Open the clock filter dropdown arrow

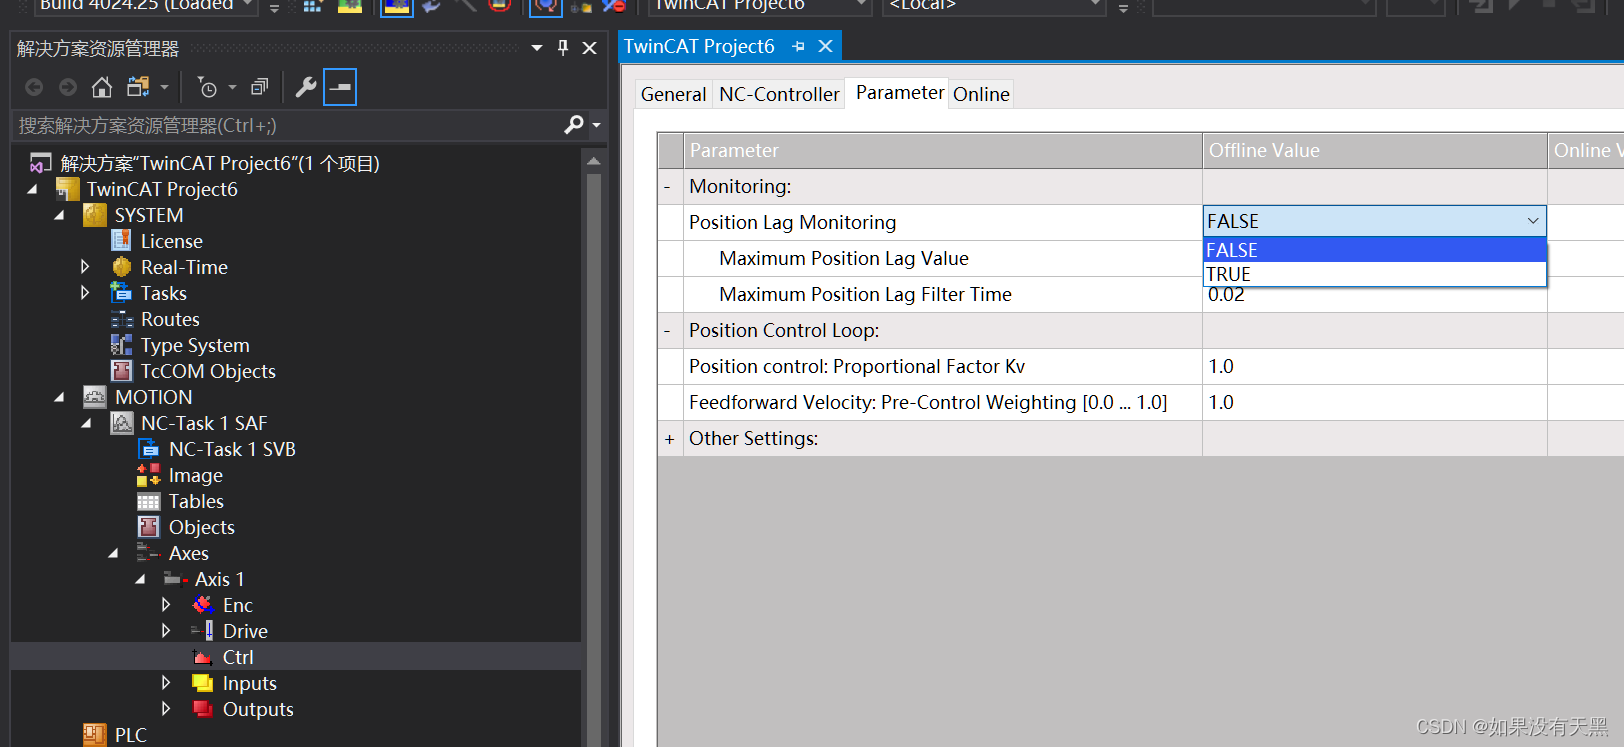point(232,87)
